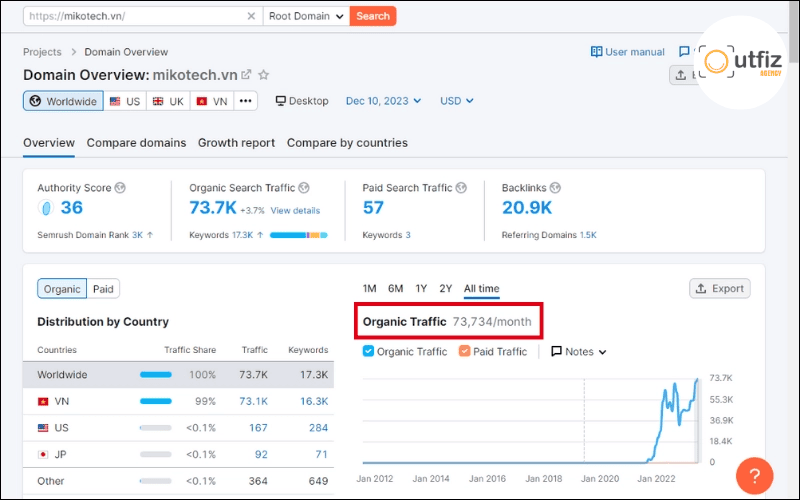Open more databases ellipsis menu
The height and width of the screenshot is (500, 800).
(245, 101)
